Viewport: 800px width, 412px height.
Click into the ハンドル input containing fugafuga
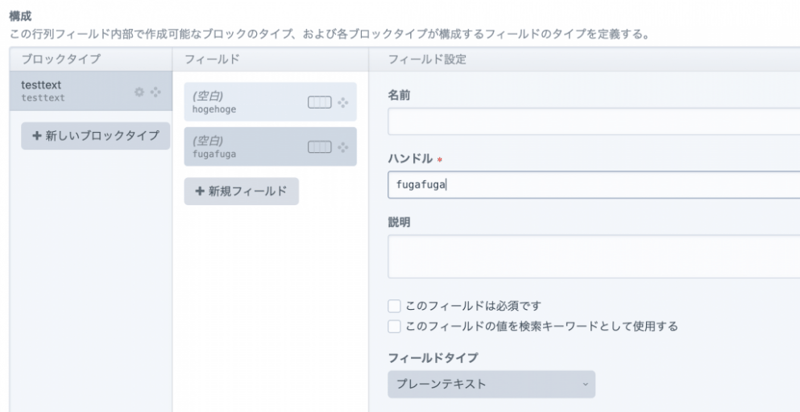[x=592, y=184]
